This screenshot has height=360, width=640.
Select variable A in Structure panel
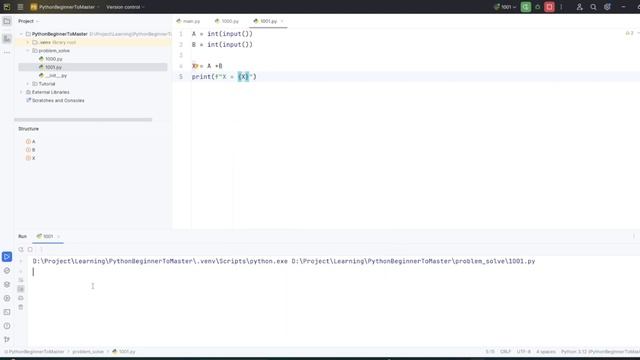(31, 142)
